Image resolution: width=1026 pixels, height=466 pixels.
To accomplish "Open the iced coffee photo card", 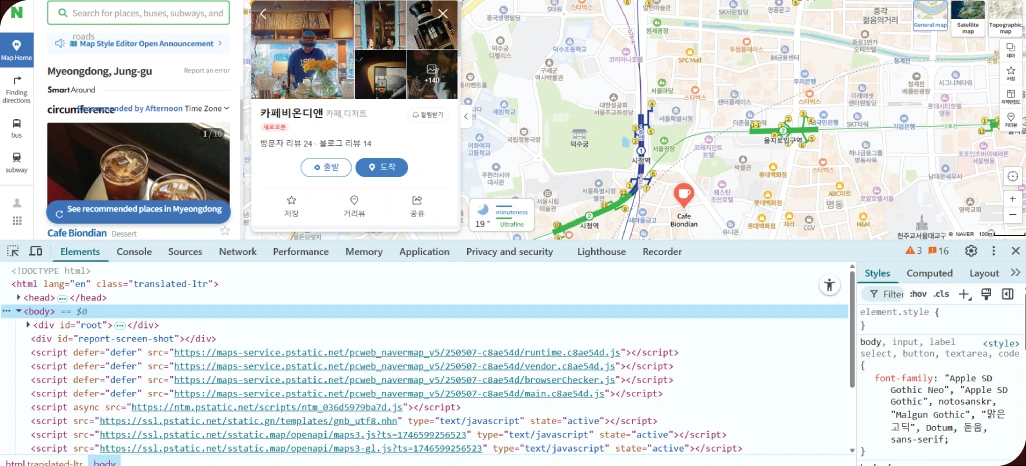I will [139, 161].
